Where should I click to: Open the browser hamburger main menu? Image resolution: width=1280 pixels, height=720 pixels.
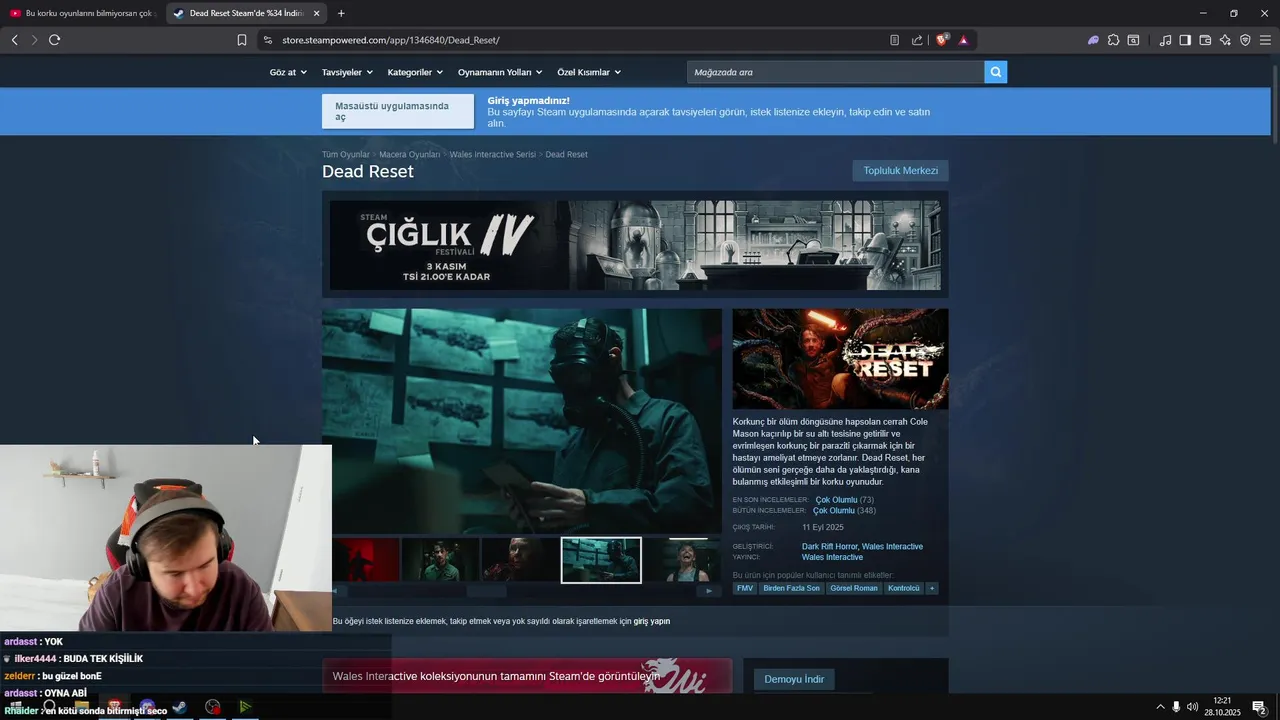coord(1265,40)
